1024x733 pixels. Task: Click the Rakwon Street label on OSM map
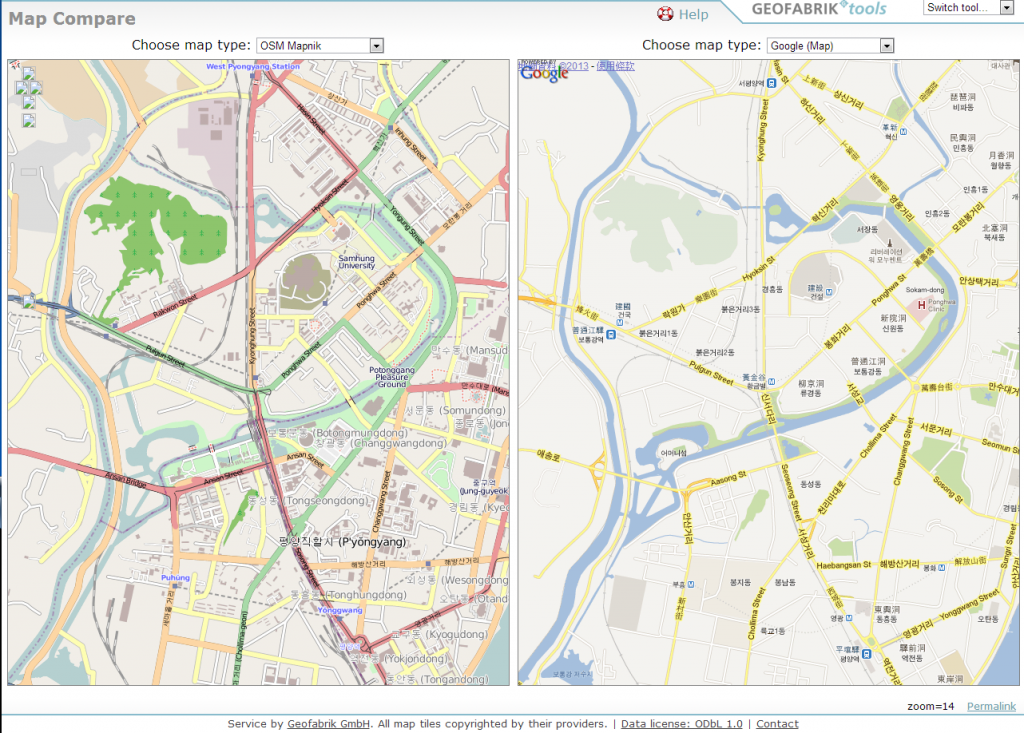(174, 306)
